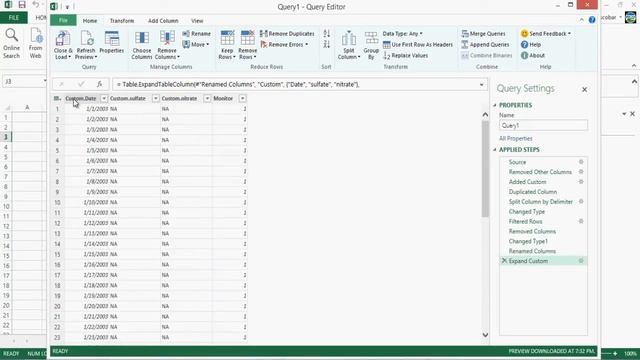Click Use First Row As Headers
The height and width of the screenshot is (360, 640).
[x=418, y=44]
